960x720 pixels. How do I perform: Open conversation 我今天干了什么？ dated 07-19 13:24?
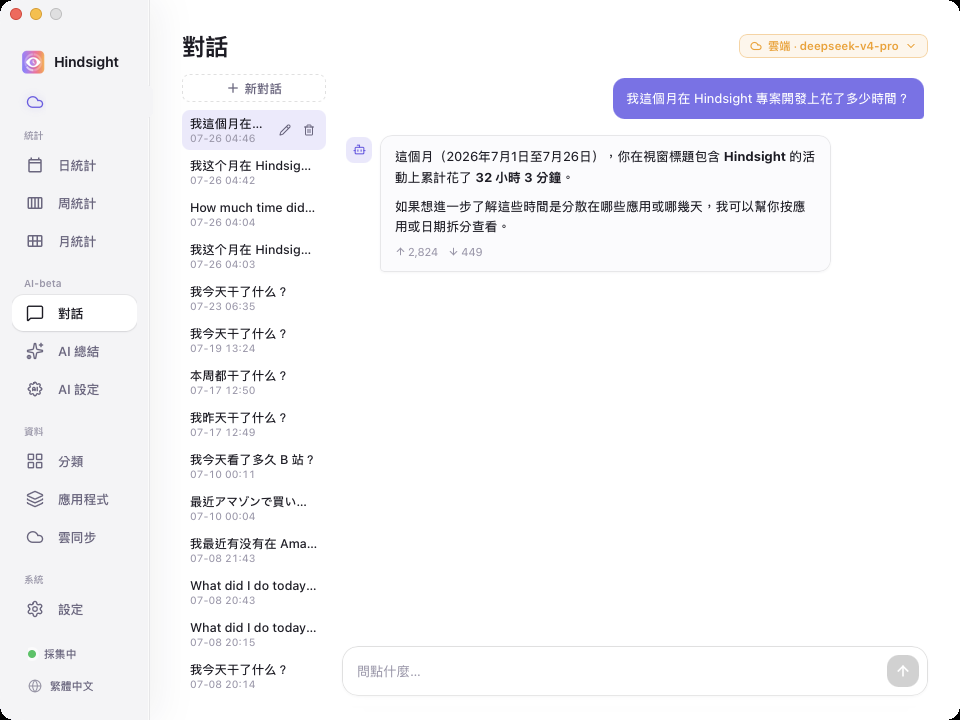tap(254, 340)
